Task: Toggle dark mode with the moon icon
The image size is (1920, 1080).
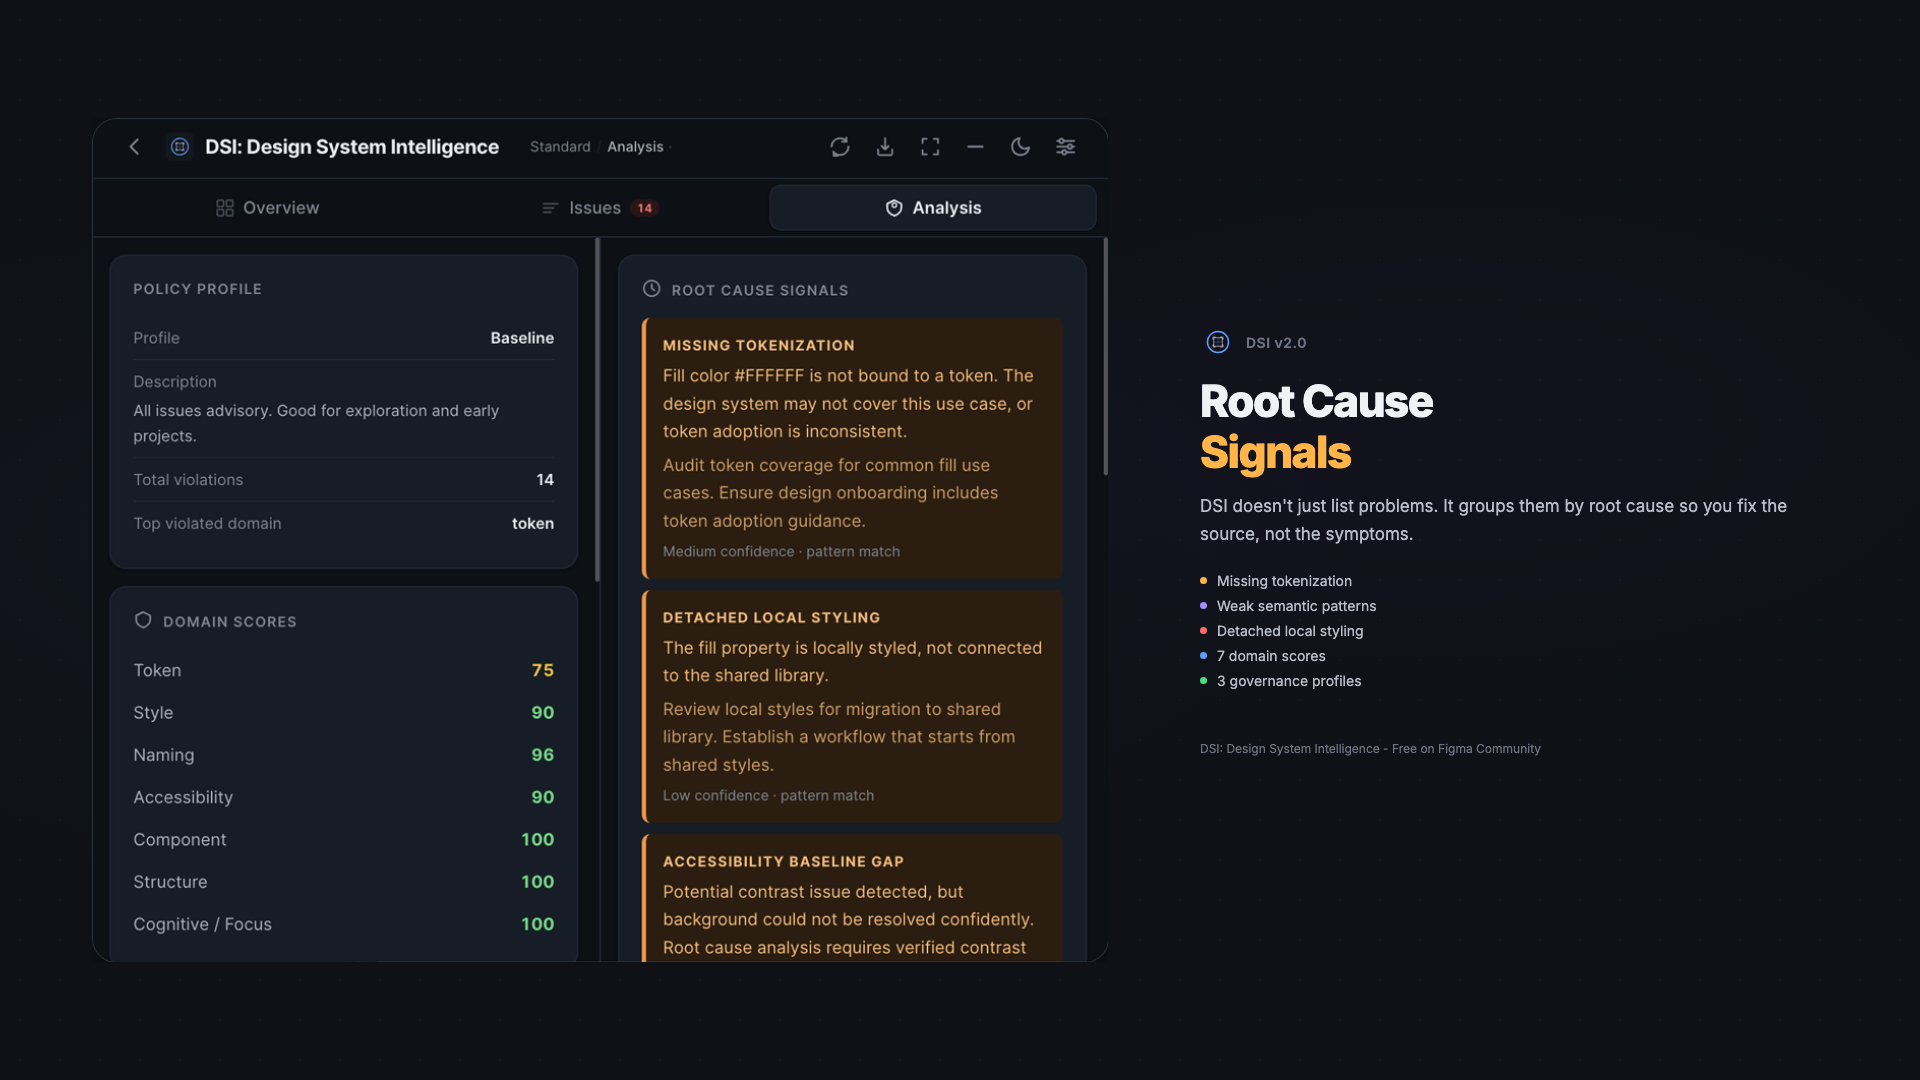Action: tap(1020, 147)
